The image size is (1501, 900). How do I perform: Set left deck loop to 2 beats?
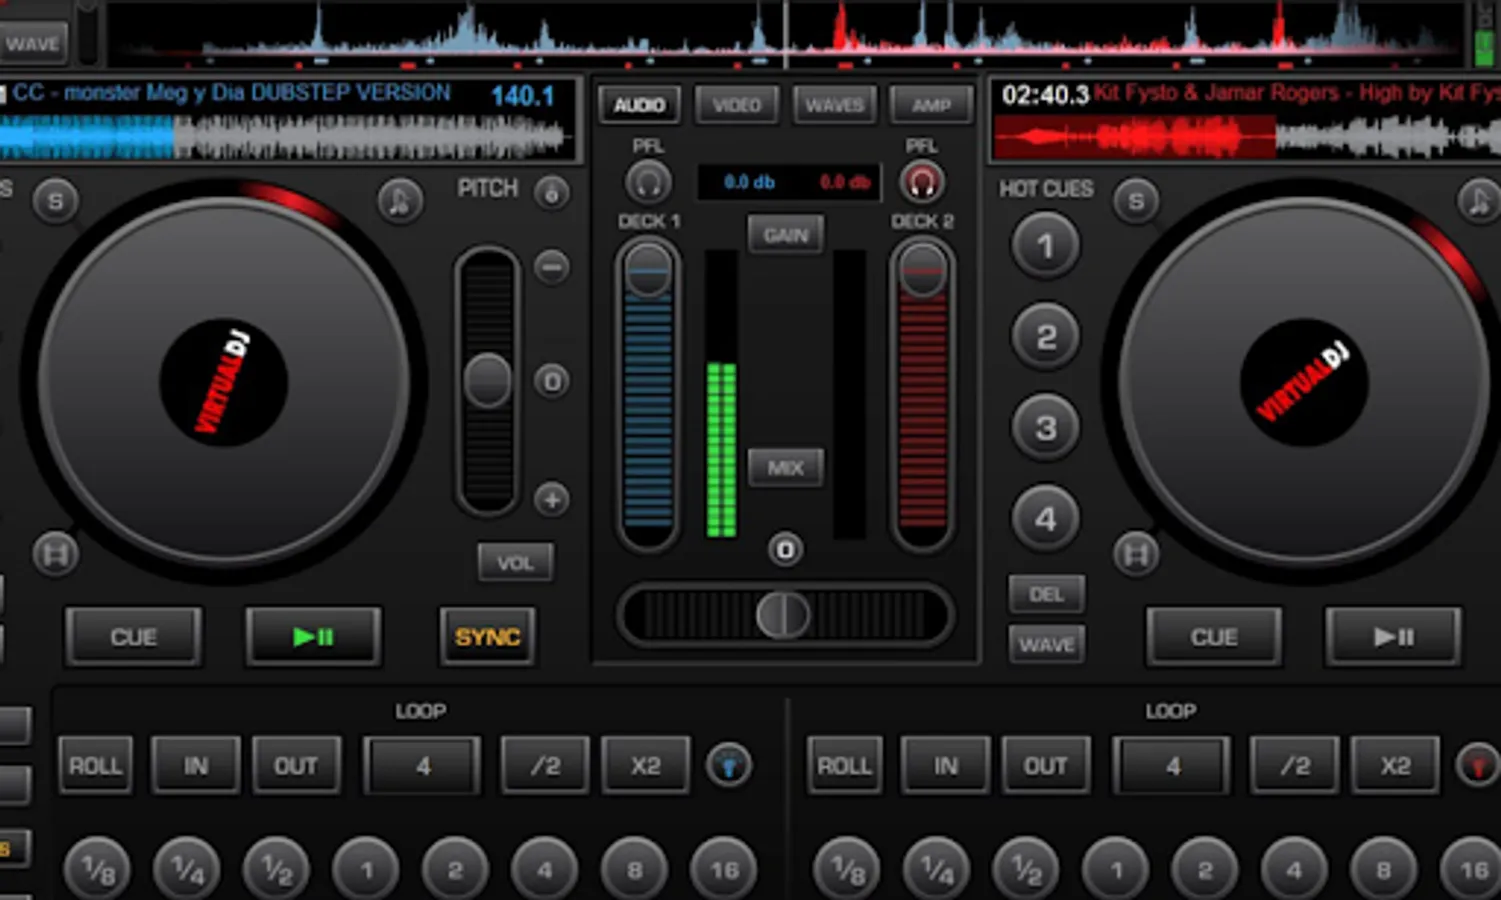[x=455, y=870]
